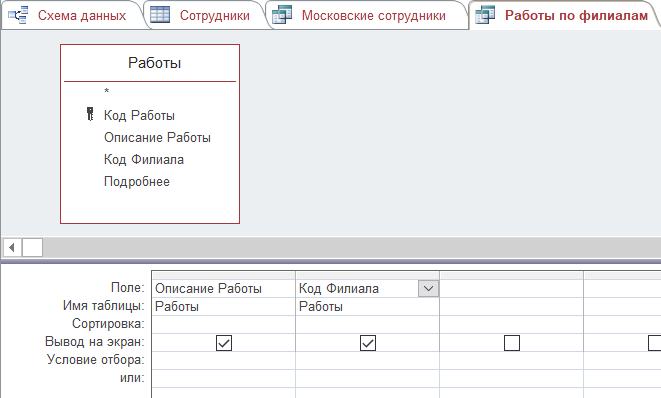This screenshot has width=661, height=398.
Task: Click the primary key icon beside Код Работы
Action: pyautogui.click(x=90, y=114)
